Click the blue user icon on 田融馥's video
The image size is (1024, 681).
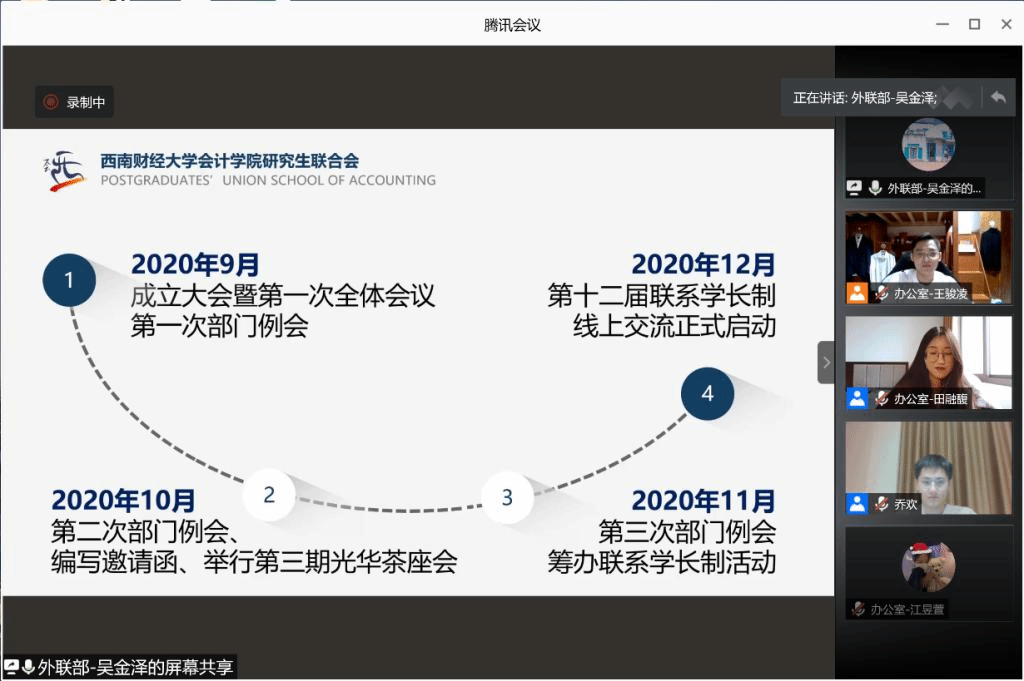tap(857, 398)
